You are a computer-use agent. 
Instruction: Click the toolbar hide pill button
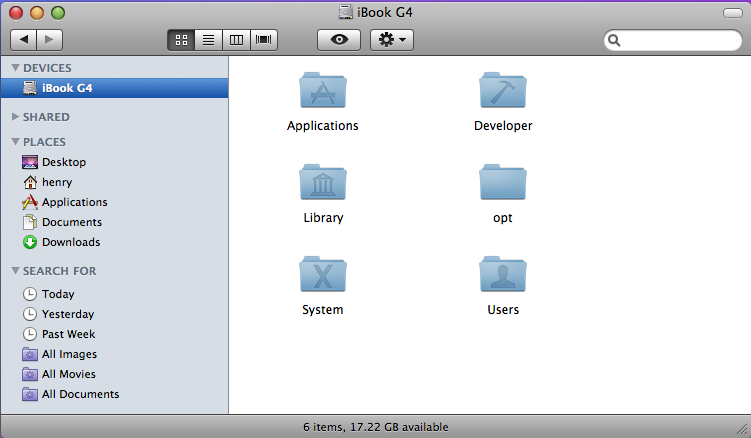click(x=732, y=13)
